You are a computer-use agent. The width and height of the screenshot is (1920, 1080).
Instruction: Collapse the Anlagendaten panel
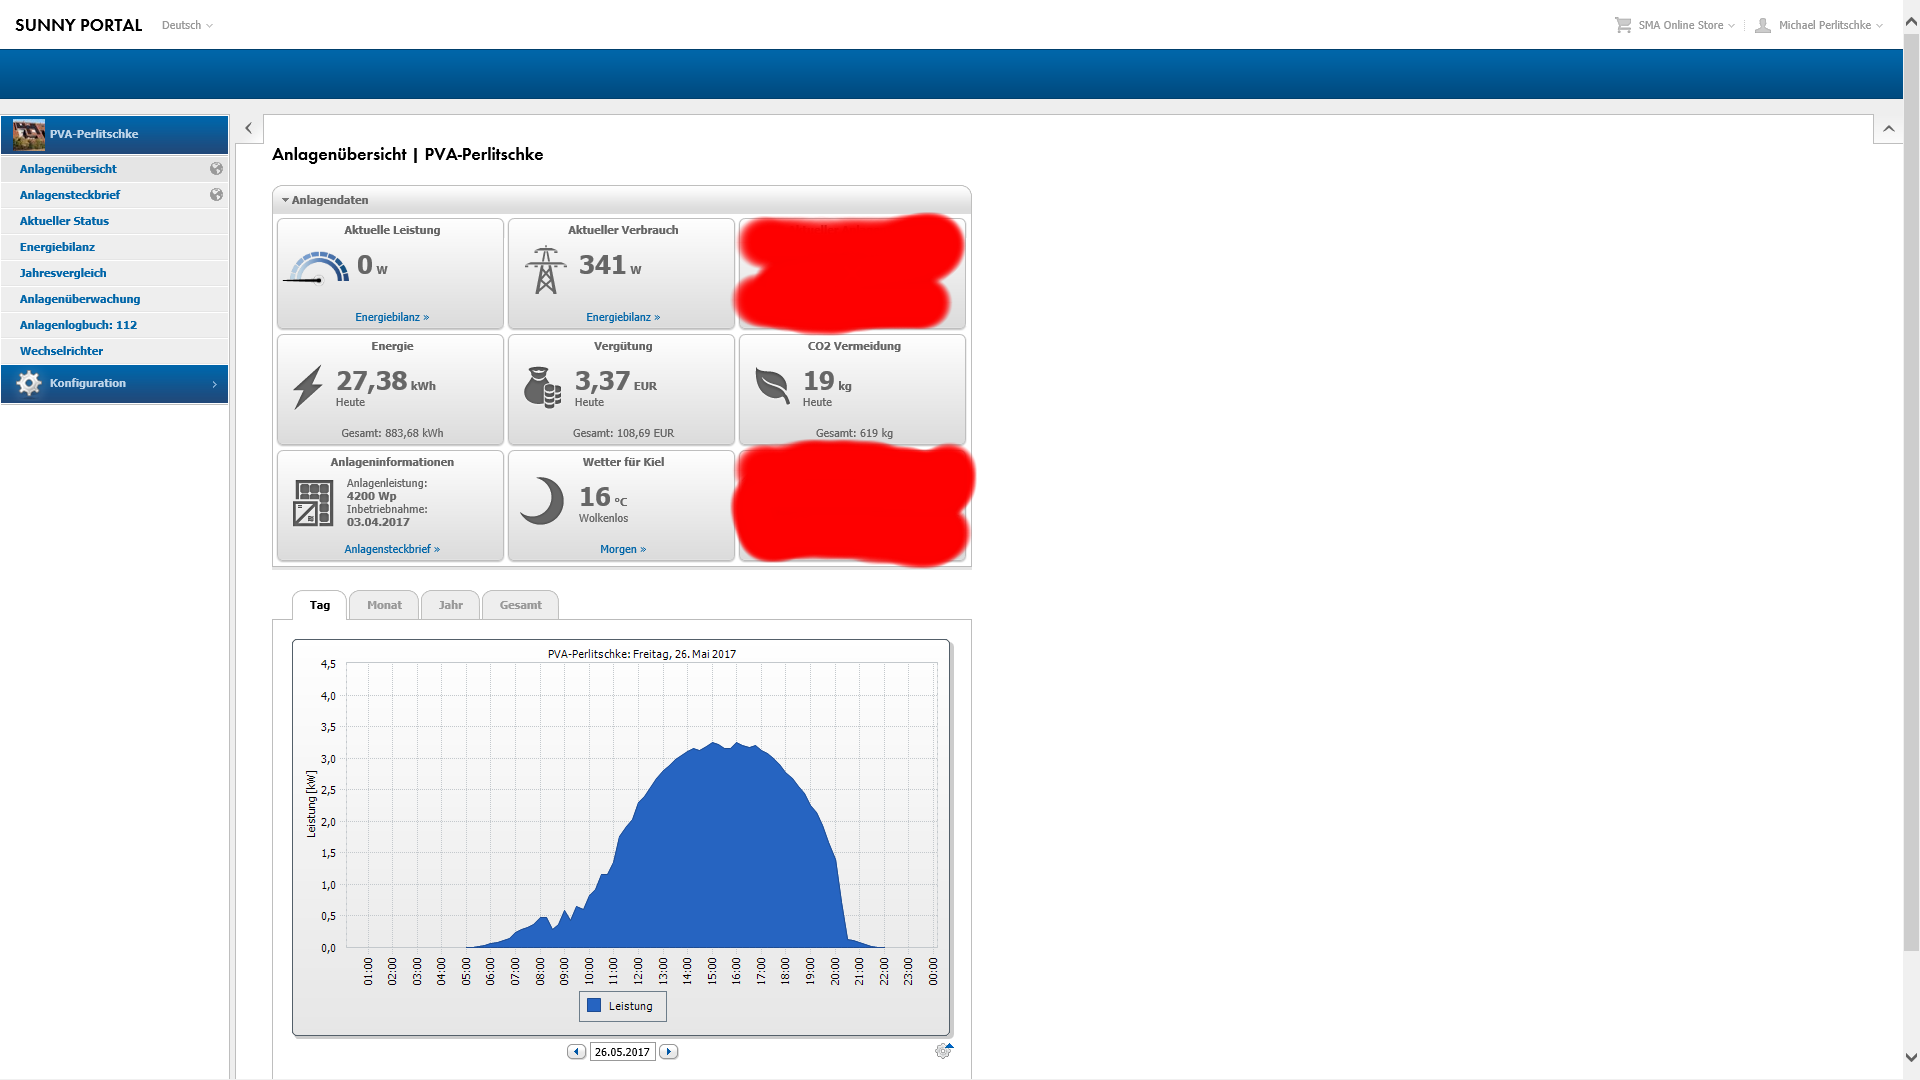pos(286,200)
